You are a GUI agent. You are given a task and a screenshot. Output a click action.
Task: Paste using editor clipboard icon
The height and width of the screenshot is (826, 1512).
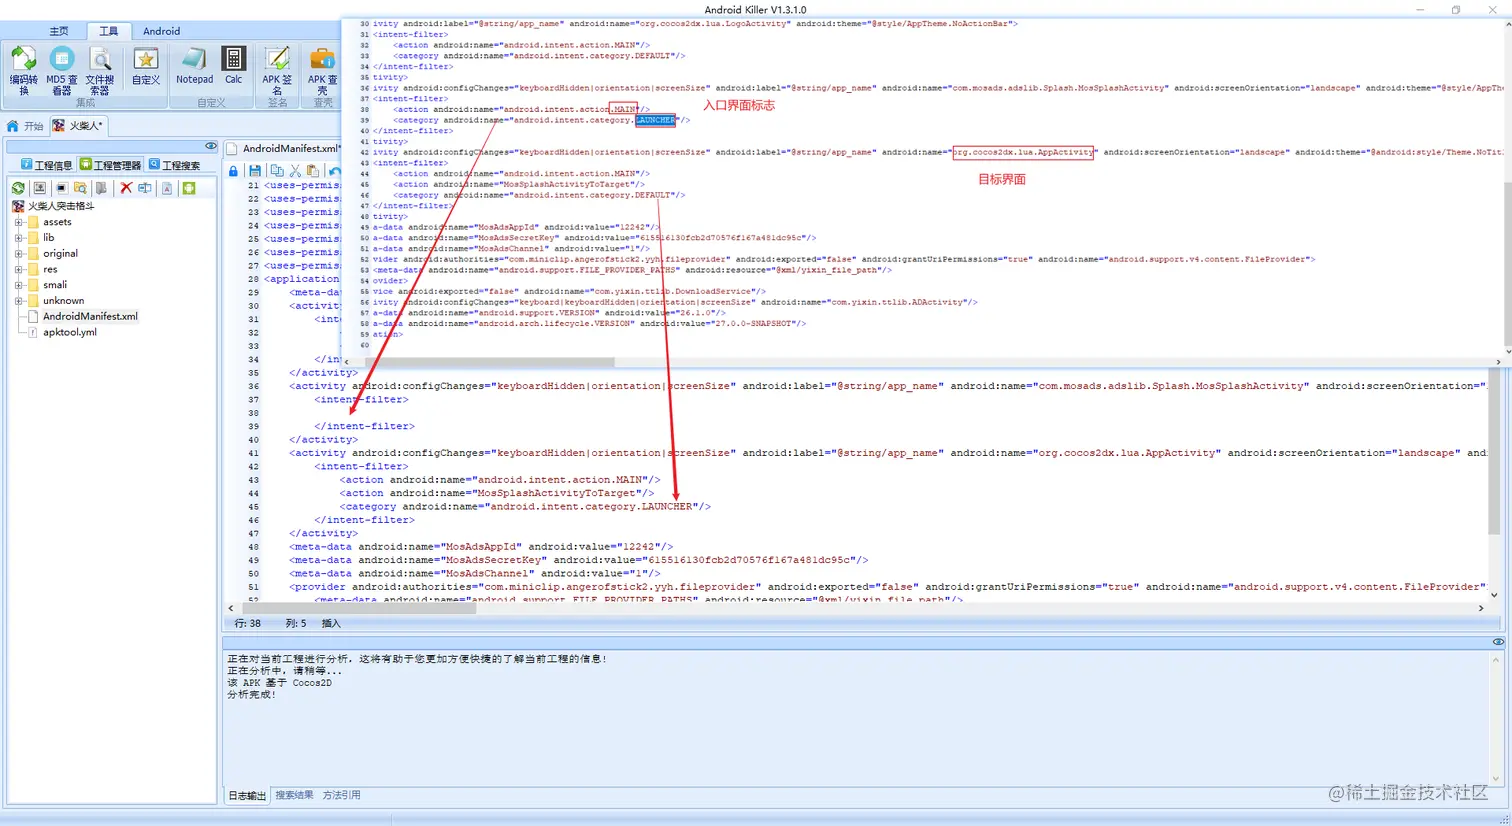(x=313, y=171)
